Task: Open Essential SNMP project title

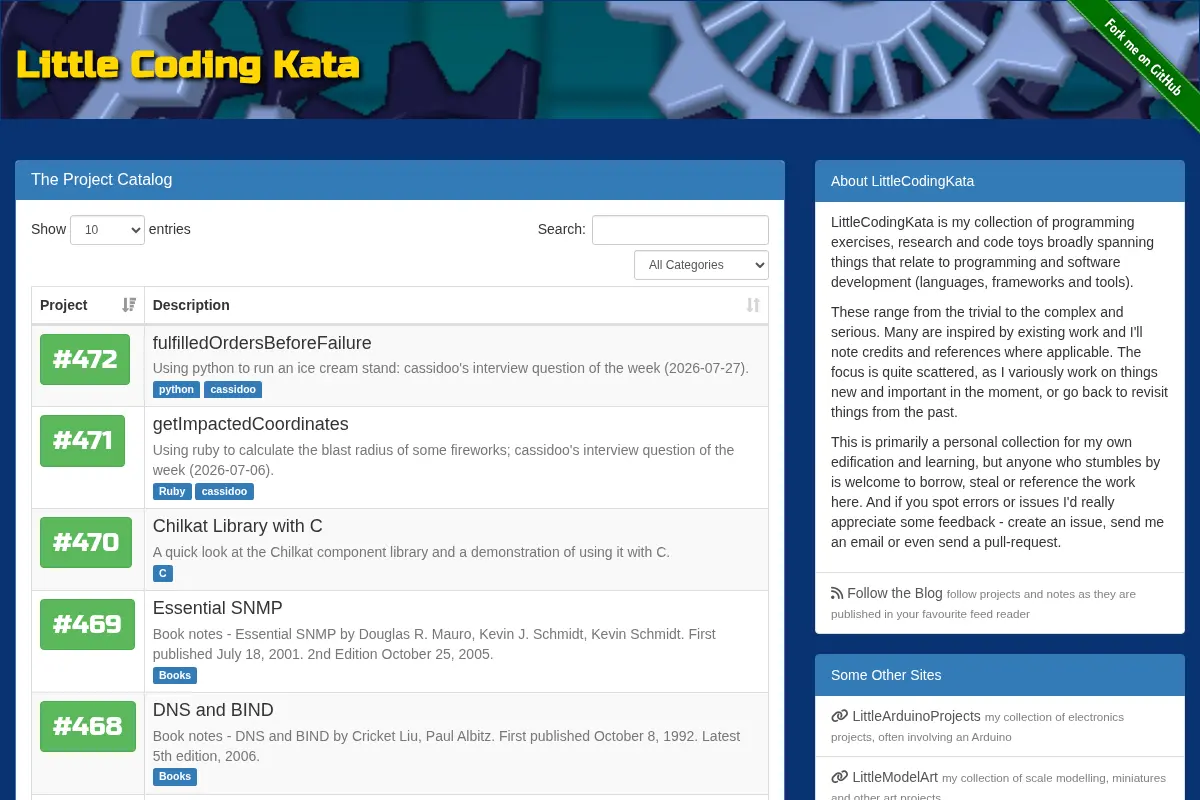Action: click(218, 608)
